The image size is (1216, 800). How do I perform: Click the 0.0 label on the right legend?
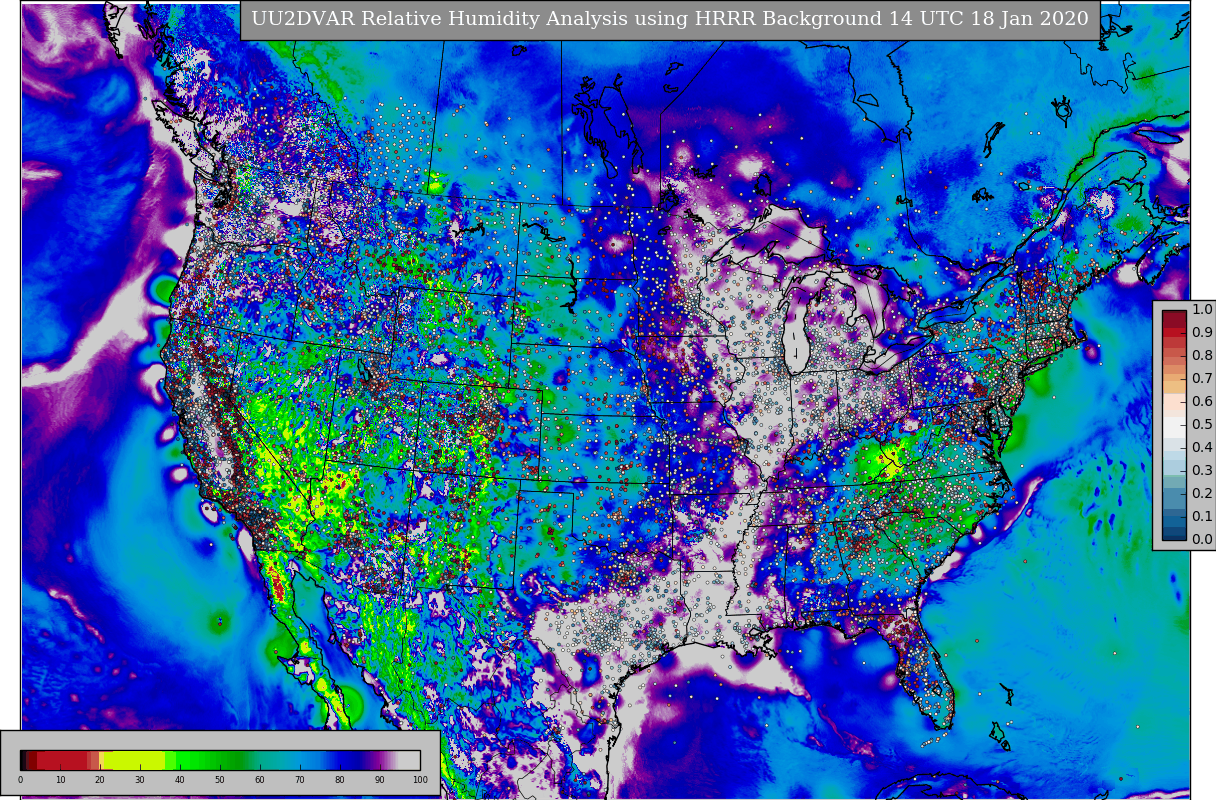(1202, 539)
